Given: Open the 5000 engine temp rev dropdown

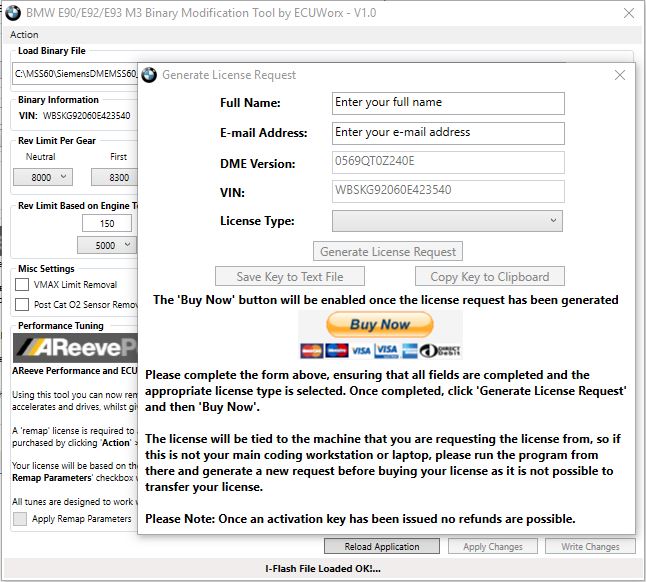Looking at the screenshot, I should coord(107,245).
